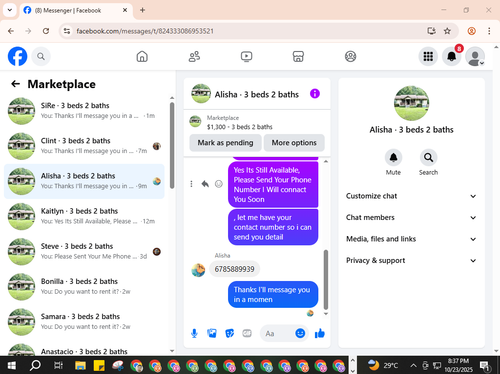Click the site information icon in address bar
The width and height of the screenshot is (500, 374).
67,31
